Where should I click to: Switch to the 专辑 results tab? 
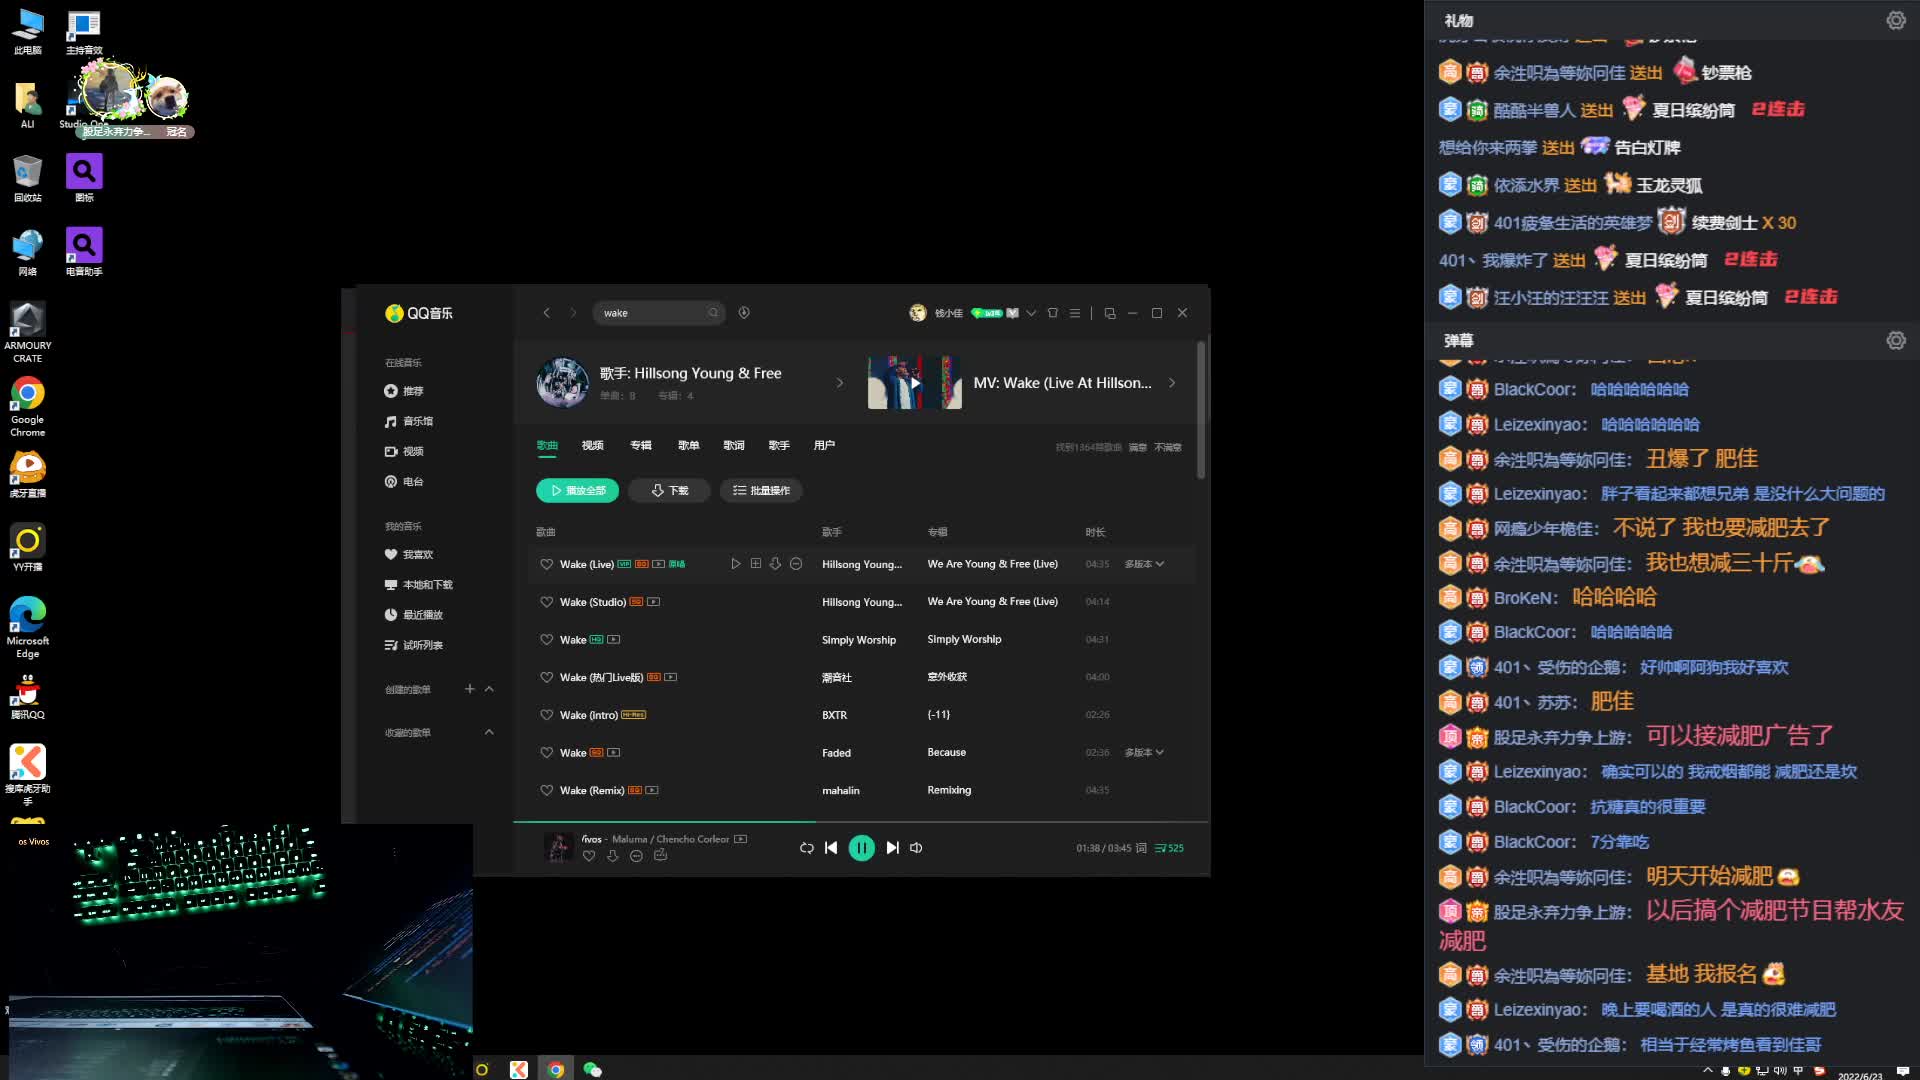641,445
